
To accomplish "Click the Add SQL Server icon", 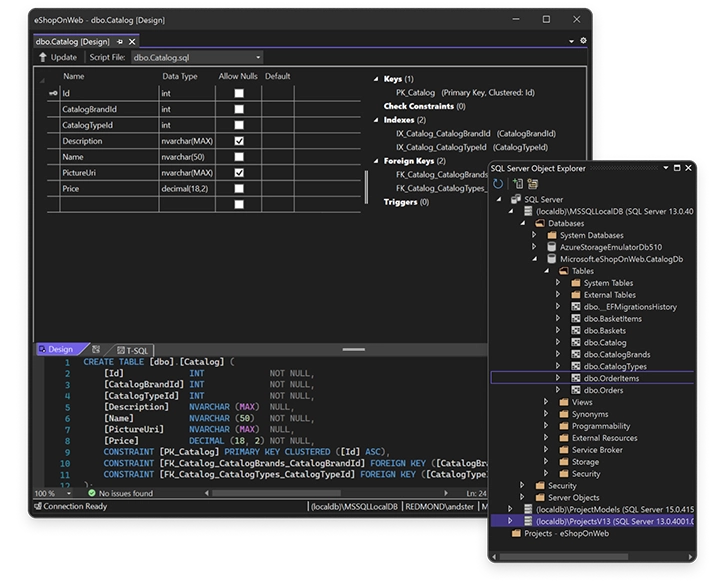I will coord(518,184).
